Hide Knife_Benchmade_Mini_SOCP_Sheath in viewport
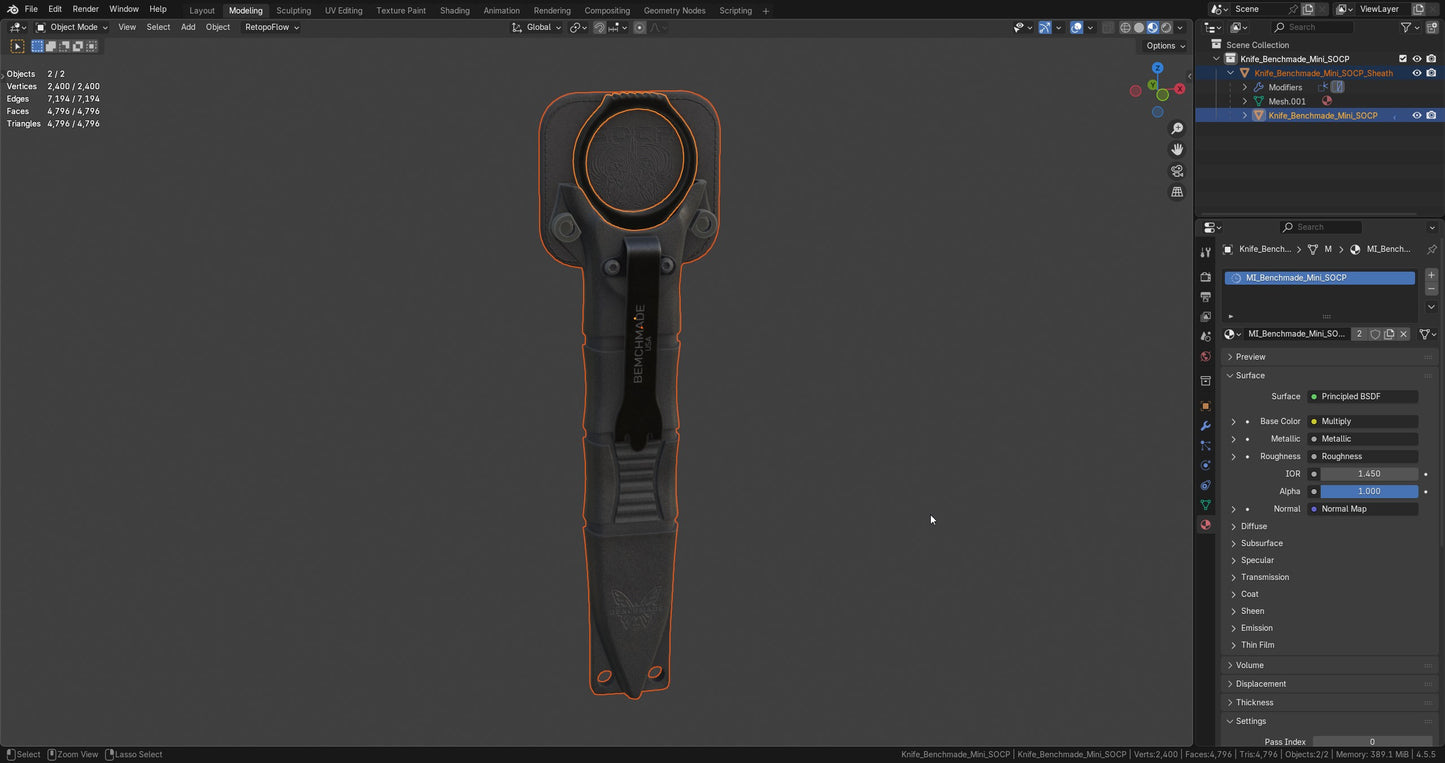This screenshot has width=1445, height=763. coord(1416,73)
